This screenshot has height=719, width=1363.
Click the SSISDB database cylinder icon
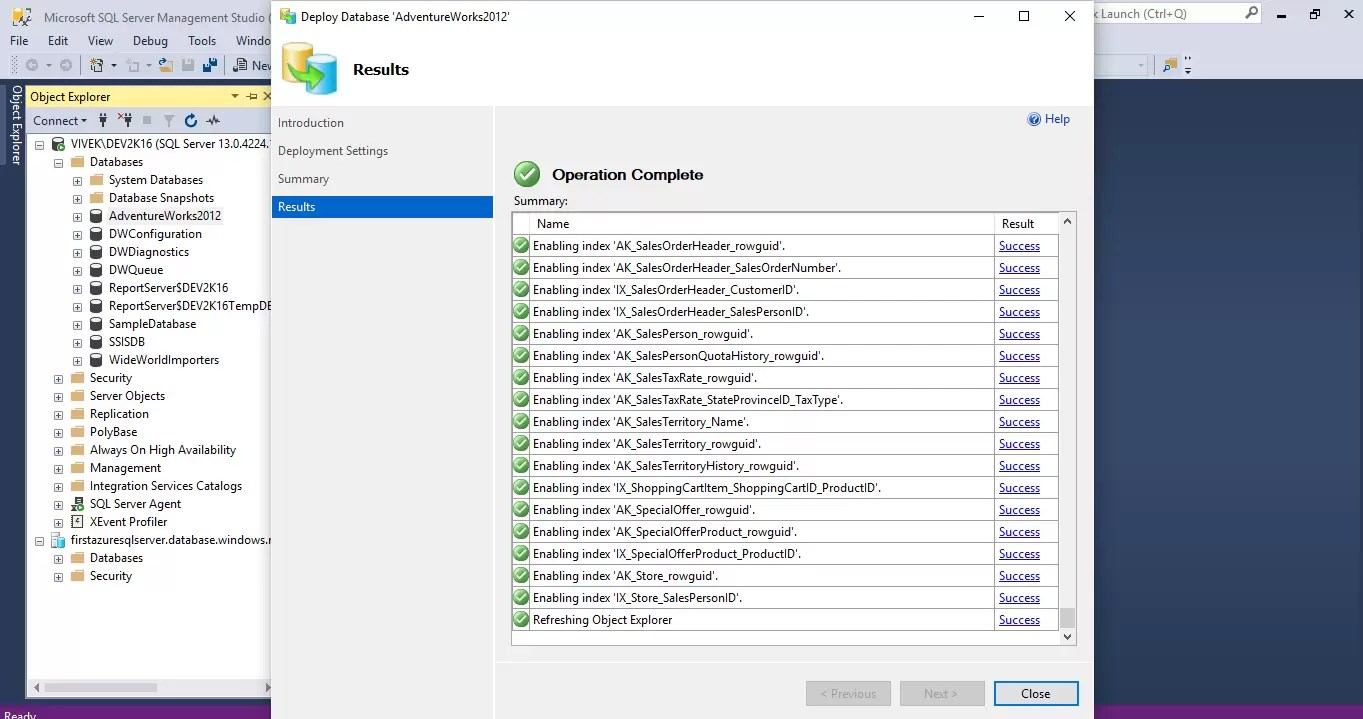point(96,342)
